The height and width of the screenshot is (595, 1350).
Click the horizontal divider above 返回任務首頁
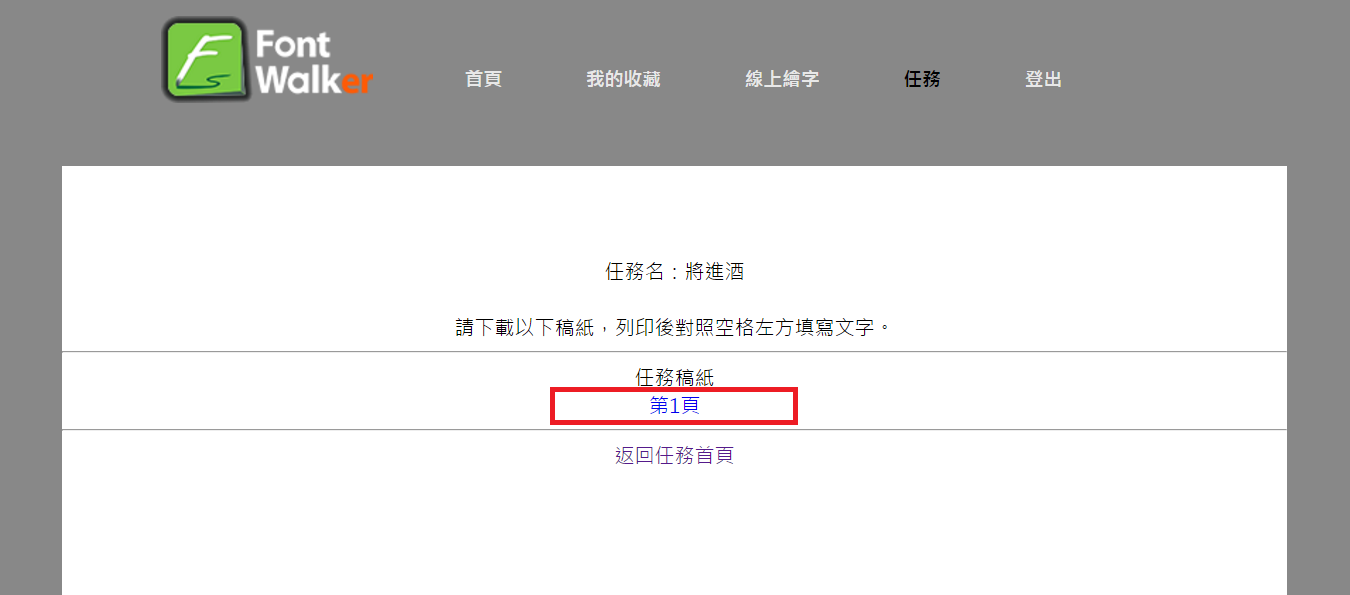pos(674,430)
